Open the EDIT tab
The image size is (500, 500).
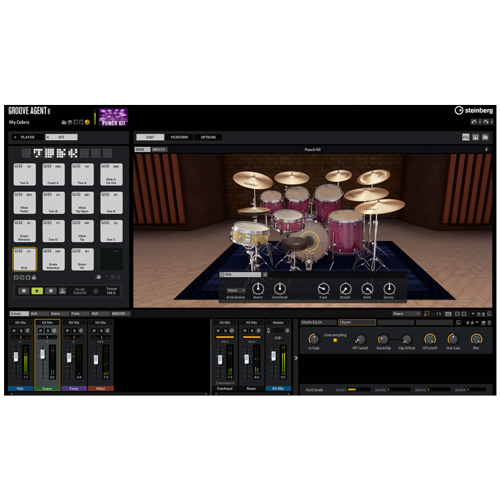coord(150,137)
